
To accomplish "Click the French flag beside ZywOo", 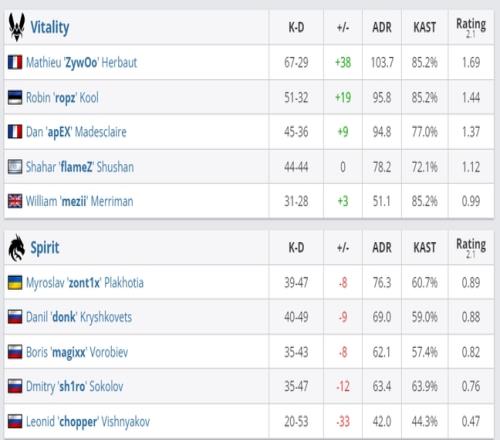I will [x=15, y=62].
